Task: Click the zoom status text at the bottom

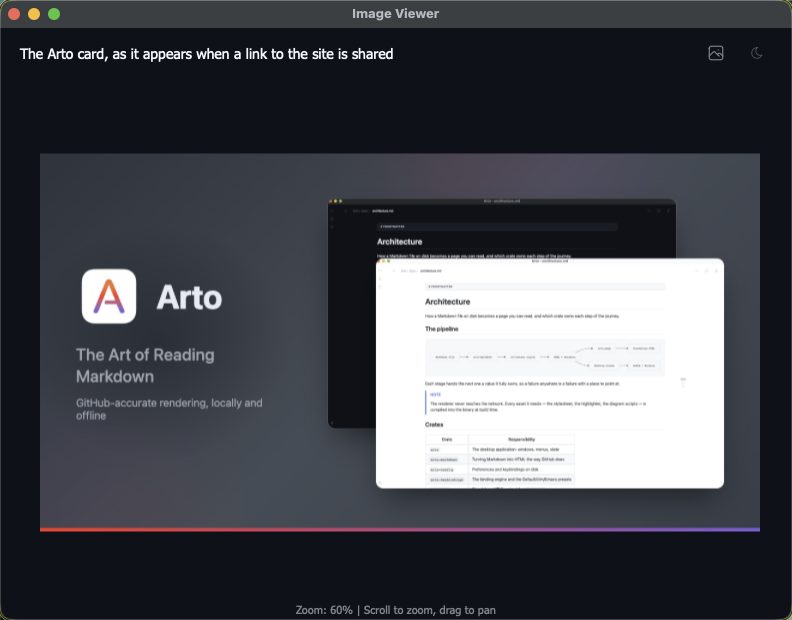Action: pos(395,610)
